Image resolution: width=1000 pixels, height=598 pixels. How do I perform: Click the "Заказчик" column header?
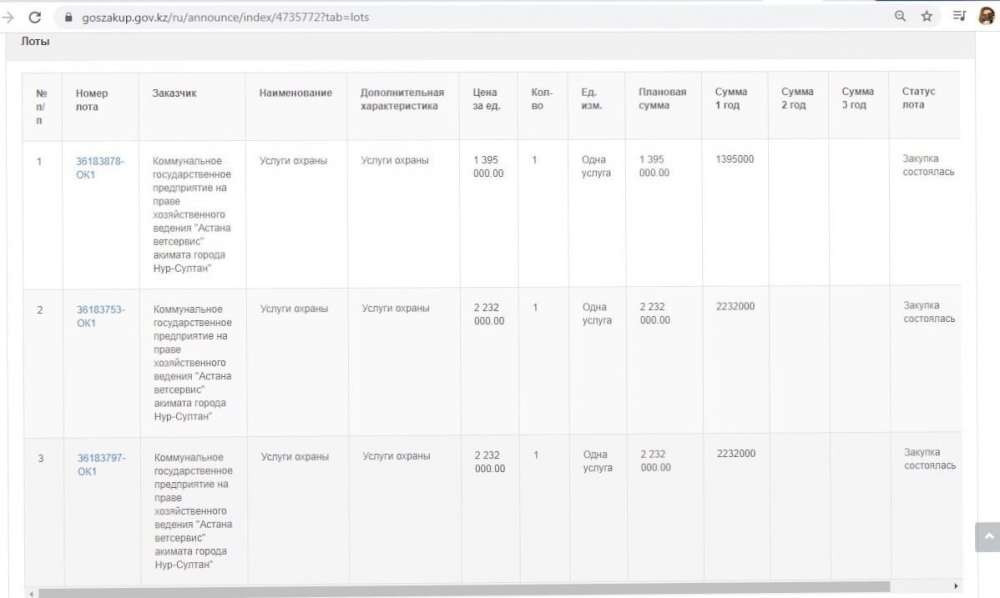[174, 93]
